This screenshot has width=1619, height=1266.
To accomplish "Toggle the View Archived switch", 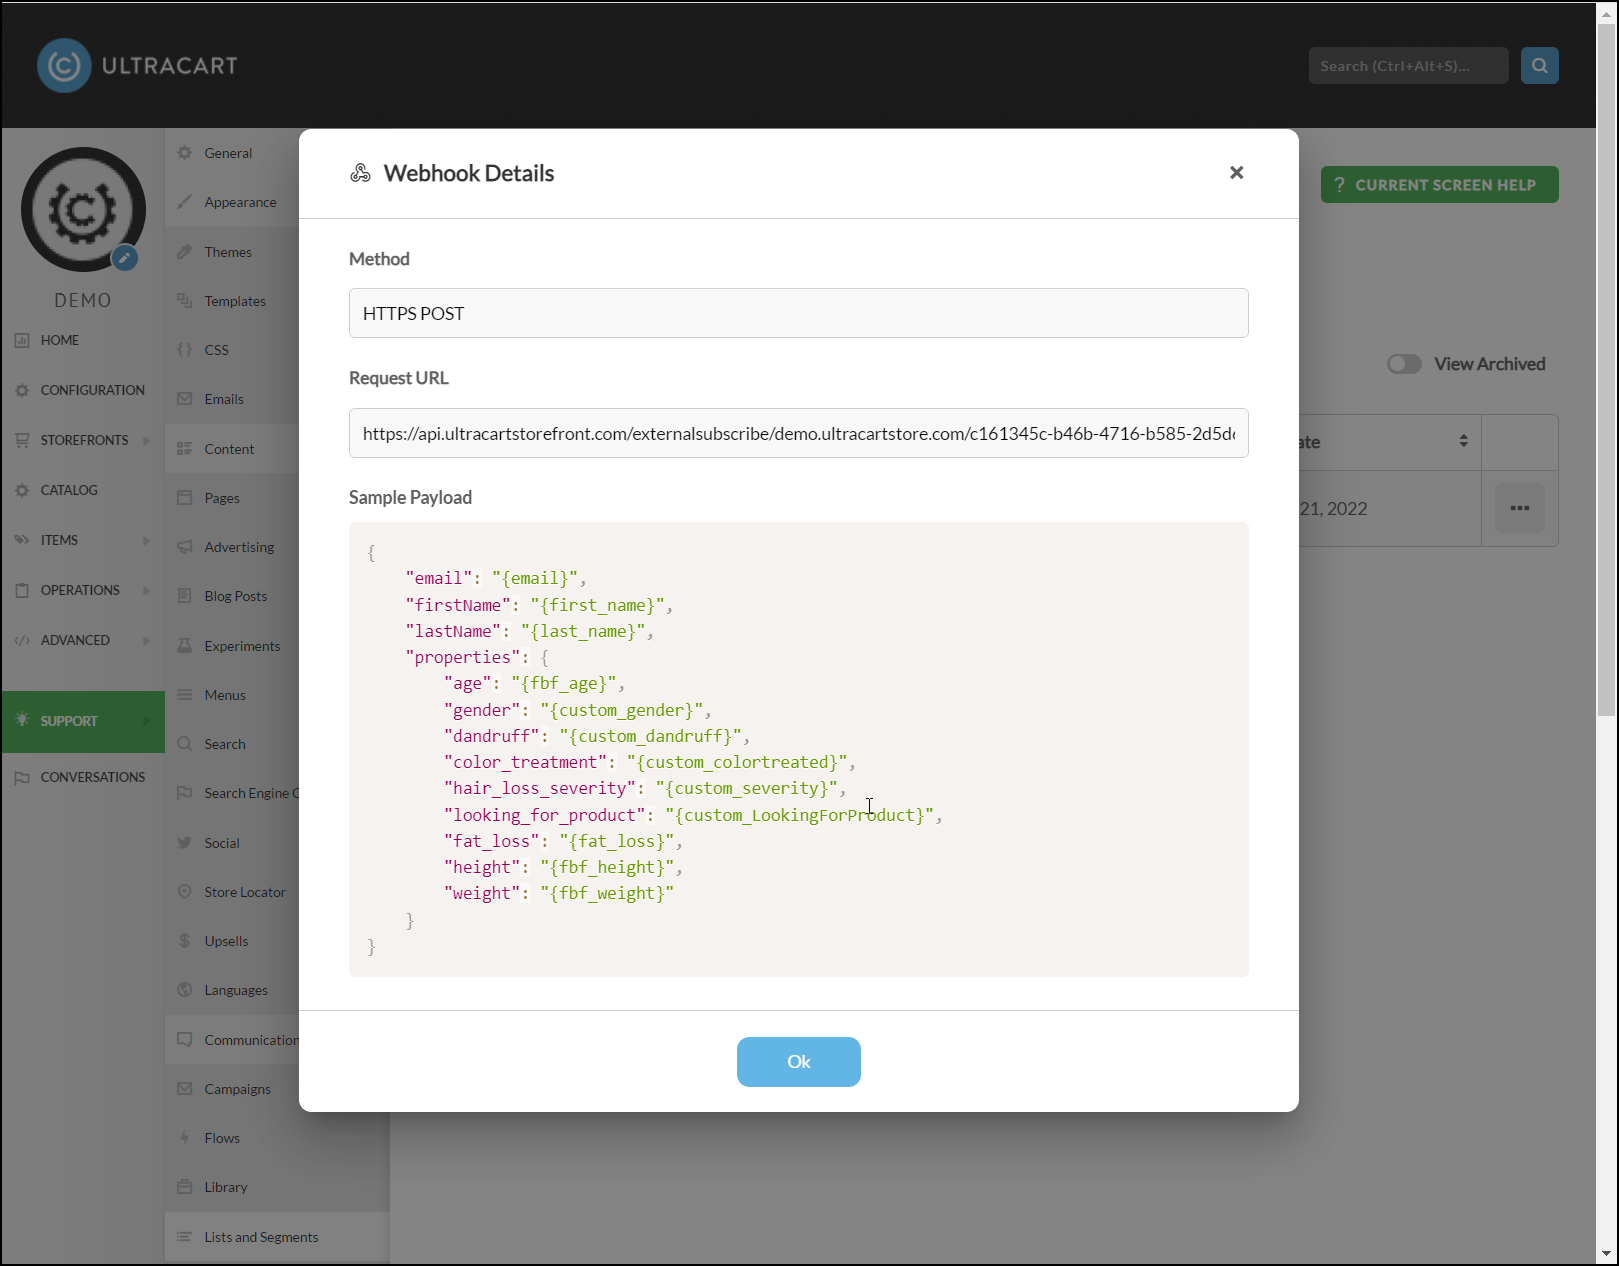I will 1404,364.
